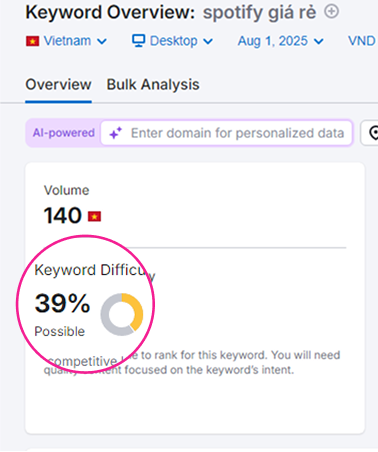Select the Overview tab
Screen dimensions: 378x452
[x=58, y=85]
